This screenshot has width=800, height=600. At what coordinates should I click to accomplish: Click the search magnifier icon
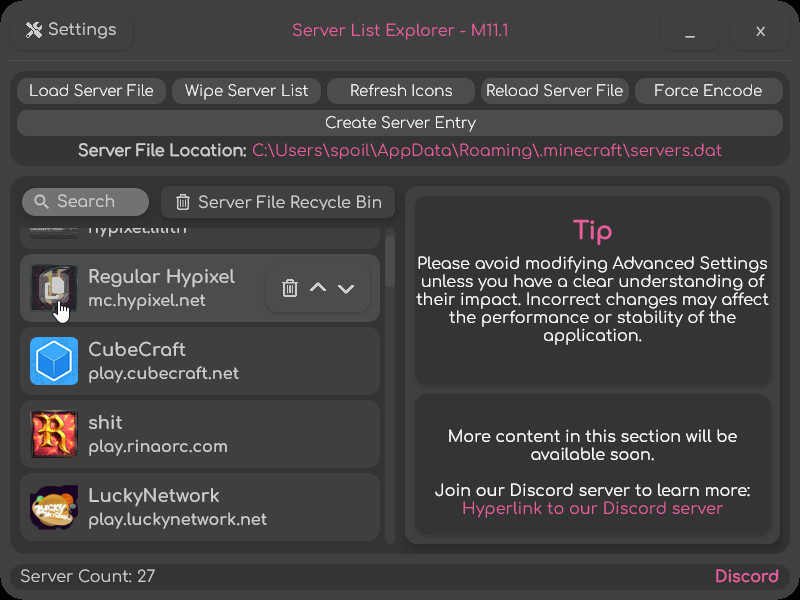pyautogui.click(x=41, y=202)
